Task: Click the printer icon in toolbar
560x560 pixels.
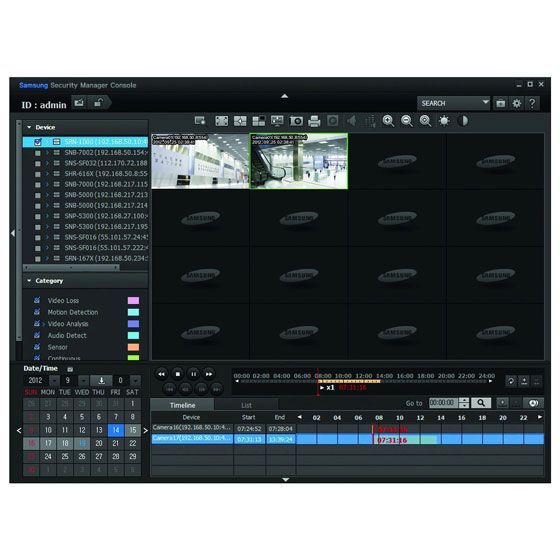Action: pyautogui.click(x=314, y=121)
